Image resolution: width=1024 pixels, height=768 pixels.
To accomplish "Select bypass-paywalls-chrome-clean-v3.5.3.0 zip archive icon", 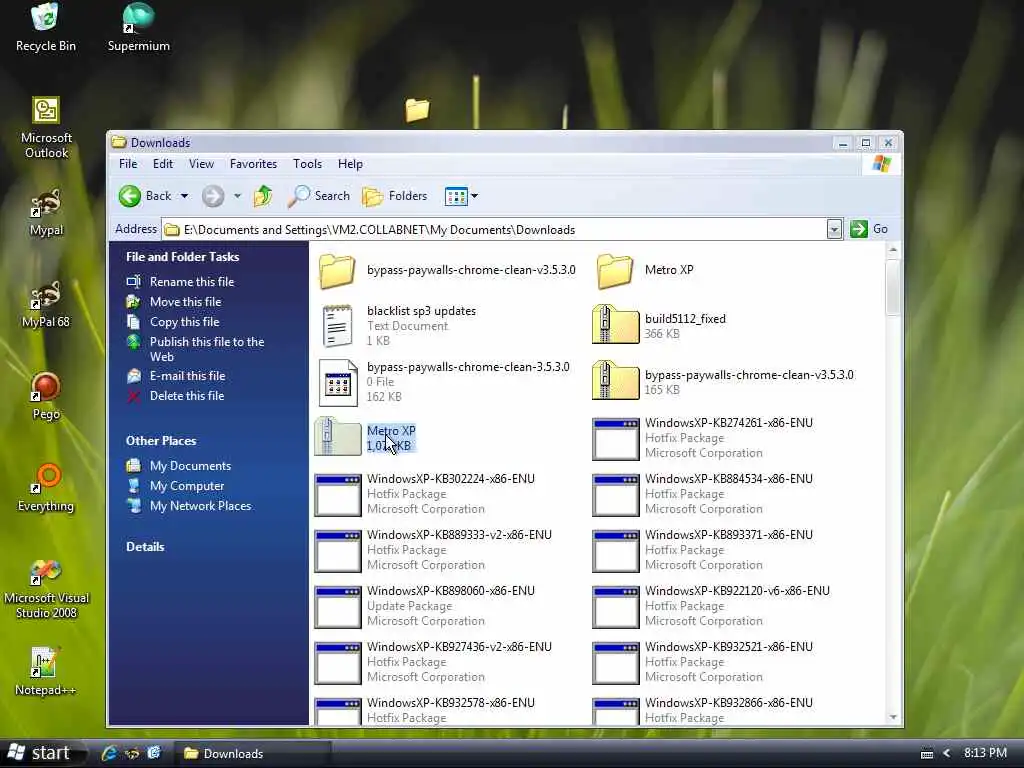I will tap(615, 381).
